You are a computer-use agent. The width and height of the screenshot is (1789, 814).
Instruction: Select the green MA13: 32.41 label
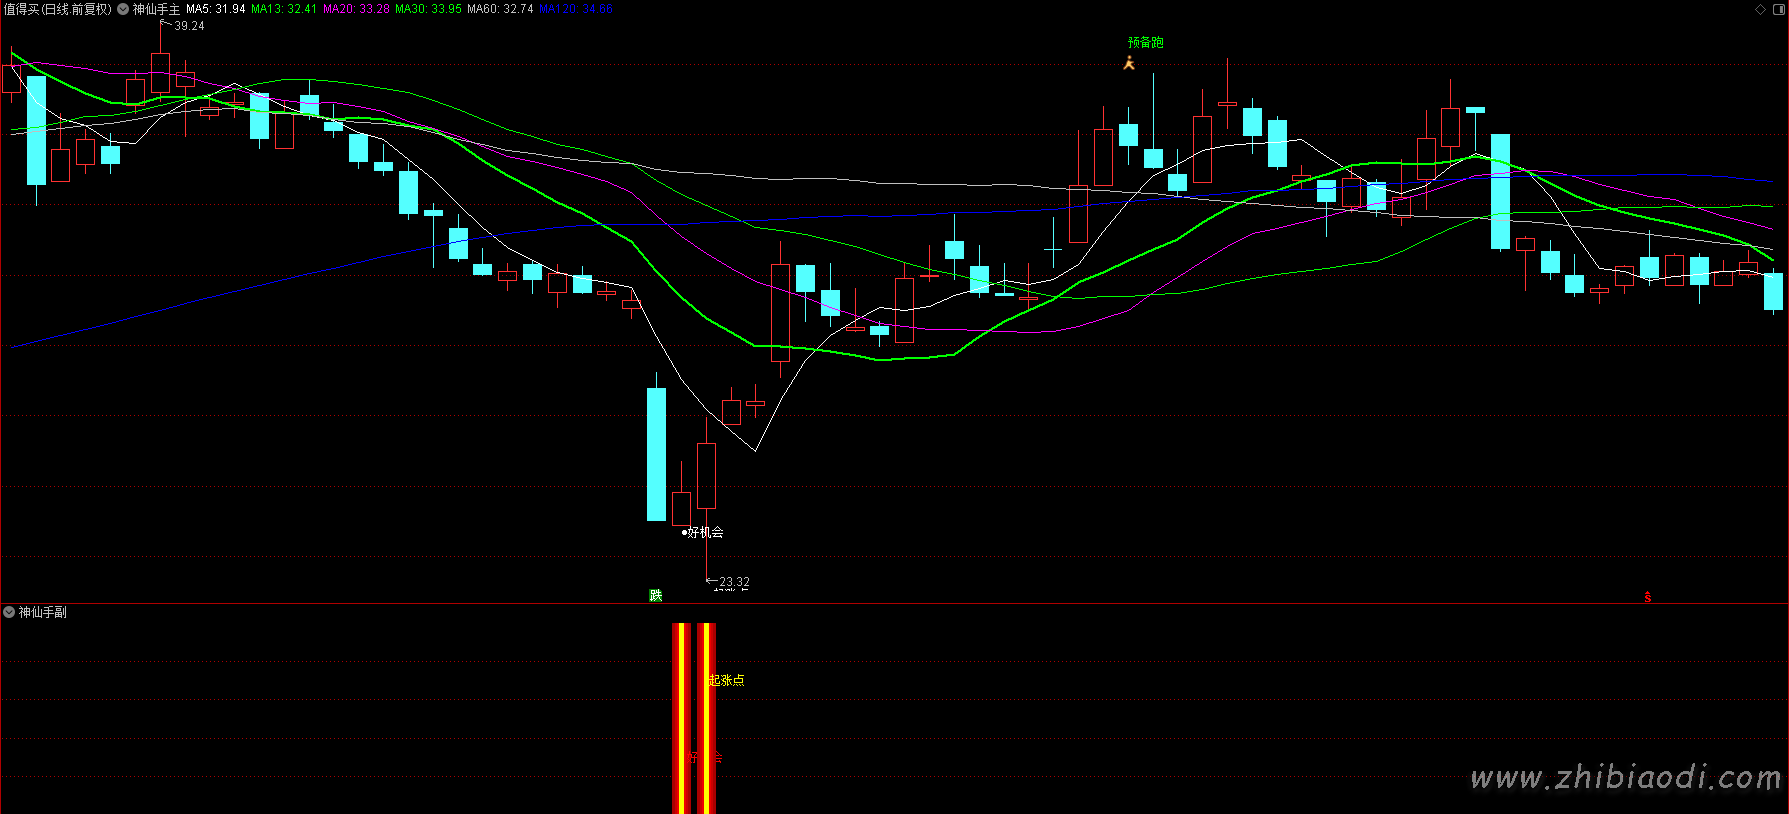(283, 9)
